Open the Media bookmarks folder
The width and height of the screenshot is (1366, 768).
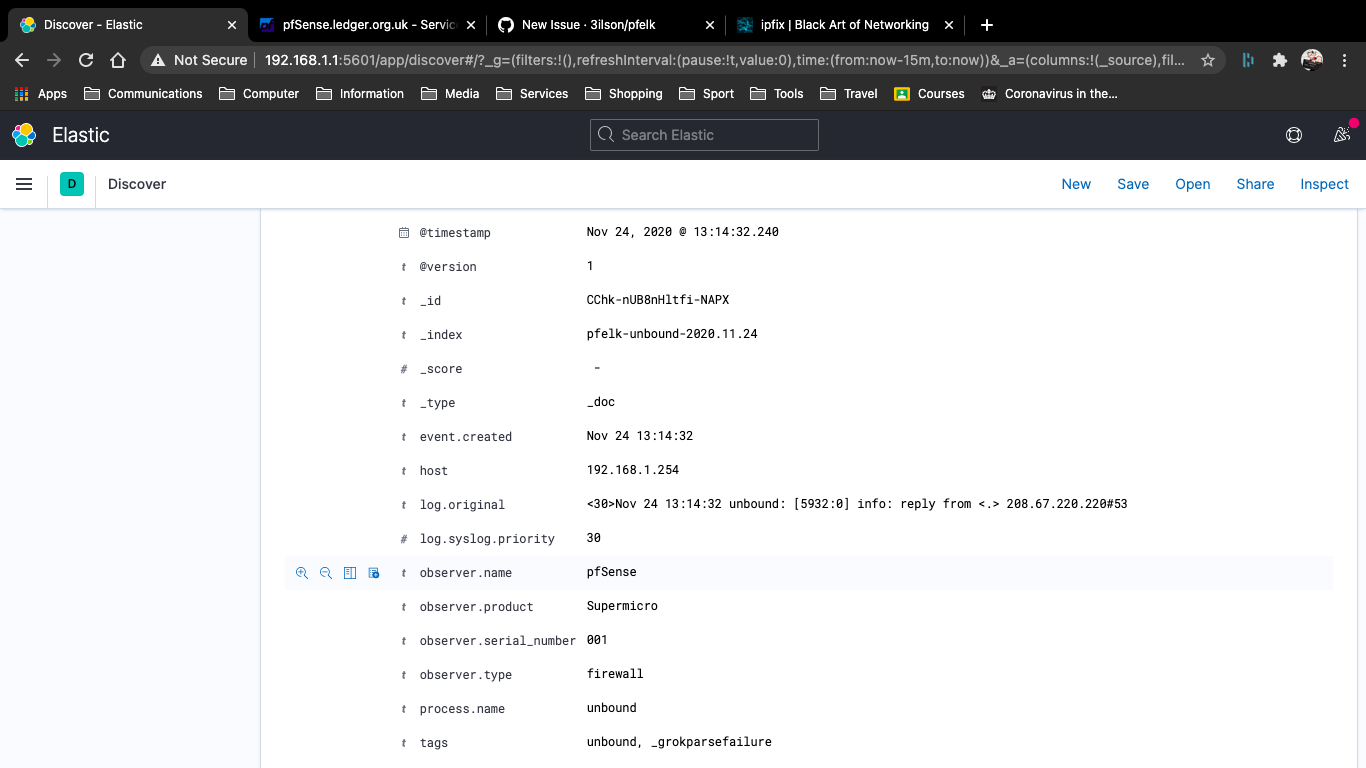(x=450, y=93)
